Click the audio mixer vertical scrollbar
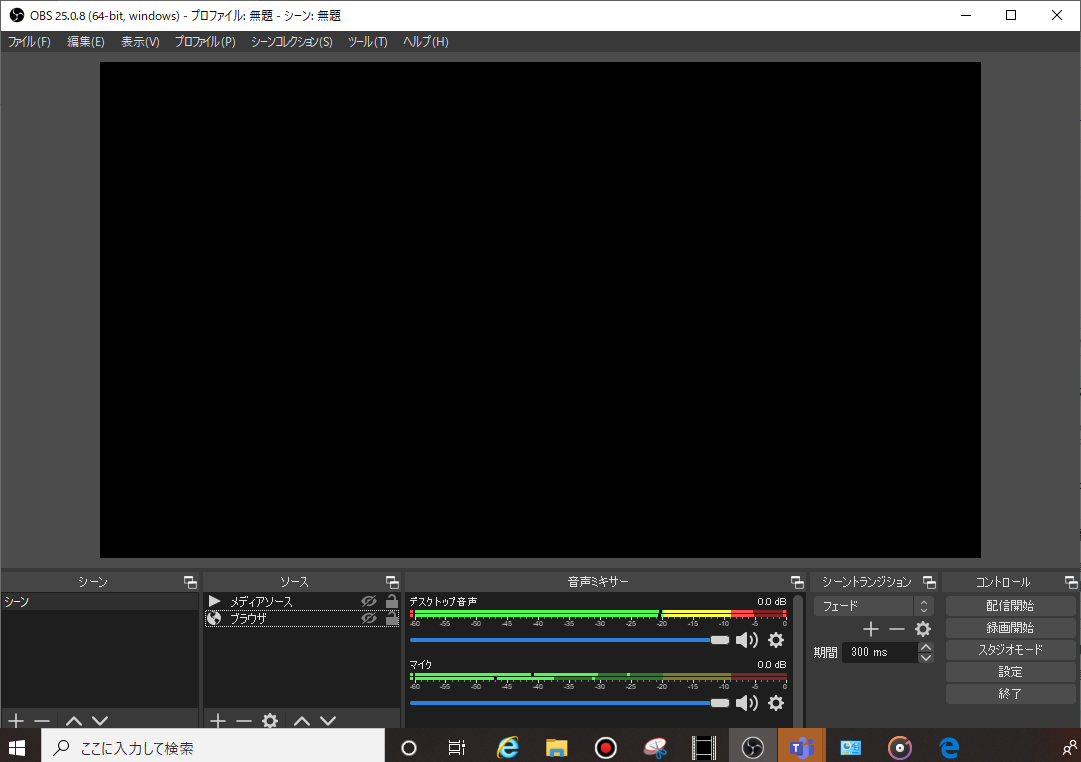The image size is (1081, 762). (x=798, y=661)
